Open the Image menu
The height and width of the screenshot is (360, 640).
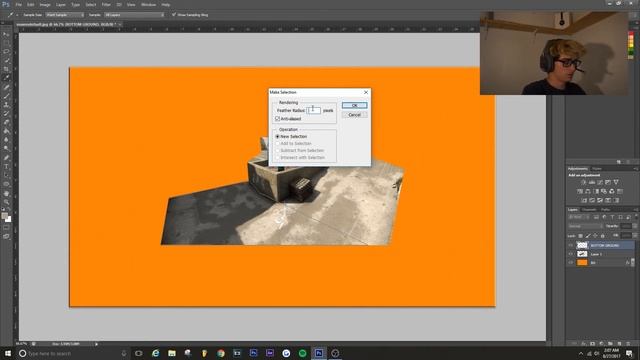(x=45, y=4)
